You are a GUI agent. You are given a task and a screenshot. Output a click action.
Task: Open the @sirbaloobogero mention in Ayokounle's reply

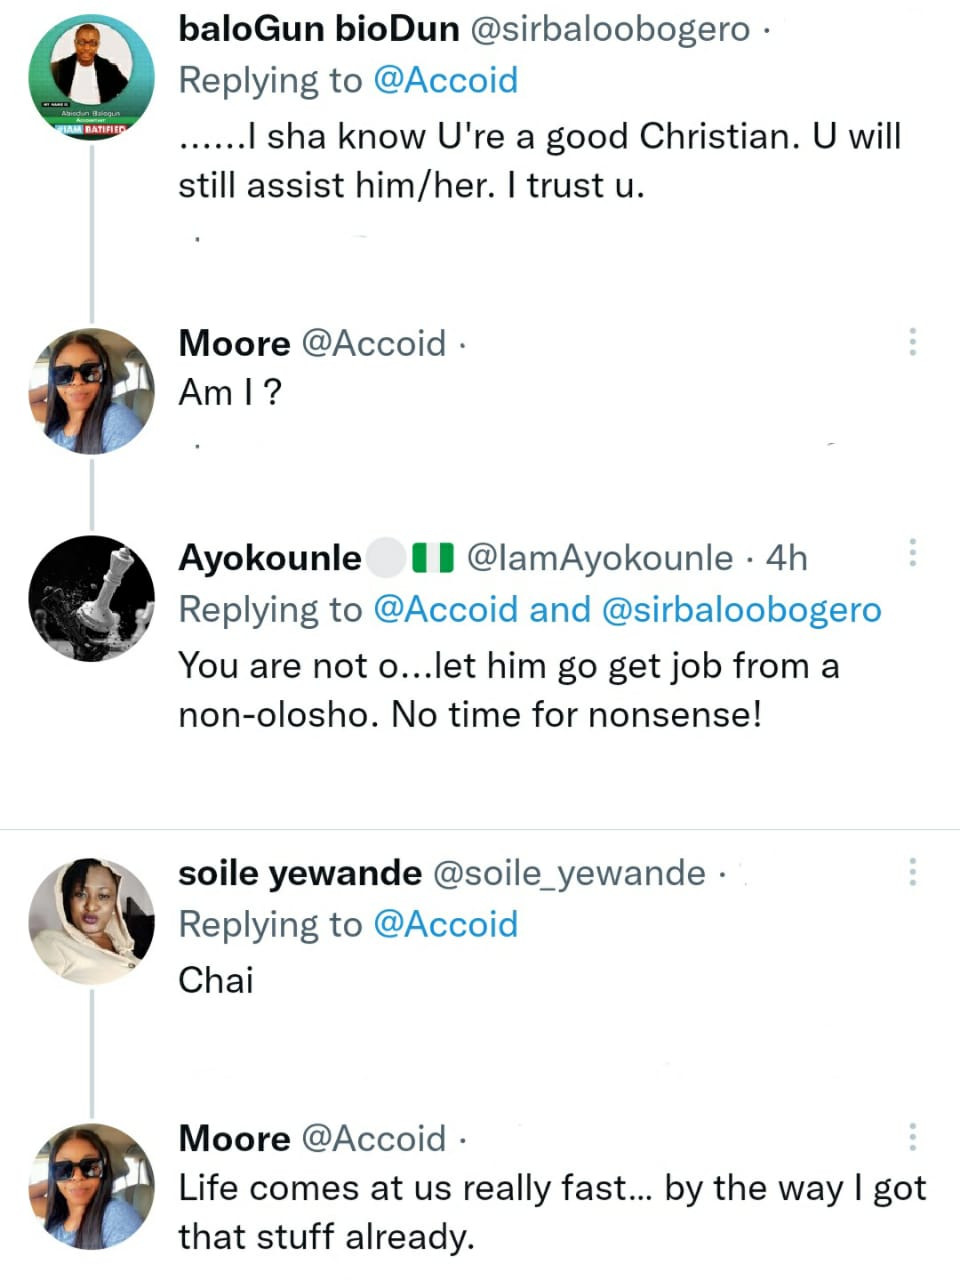(x=741, y=609)
